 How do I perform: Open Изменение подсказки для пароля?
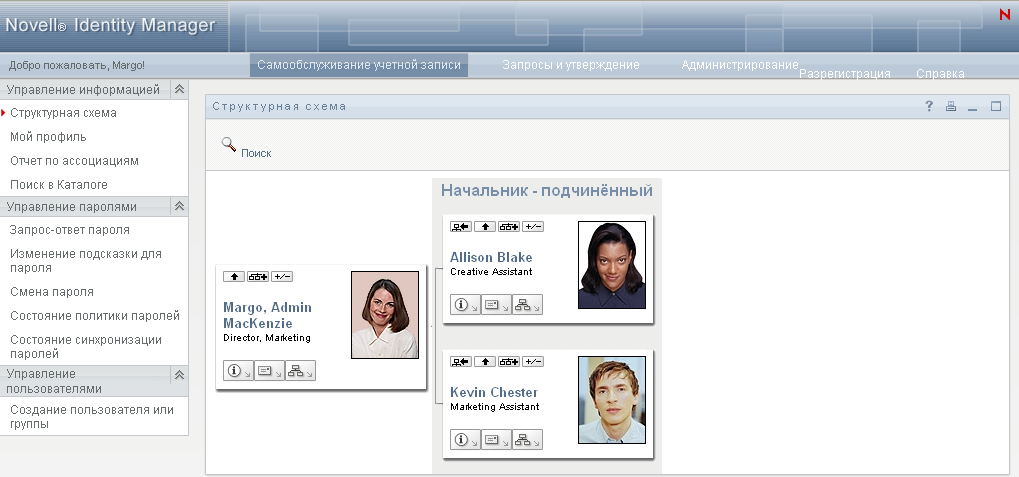click(x=86, y=261)
